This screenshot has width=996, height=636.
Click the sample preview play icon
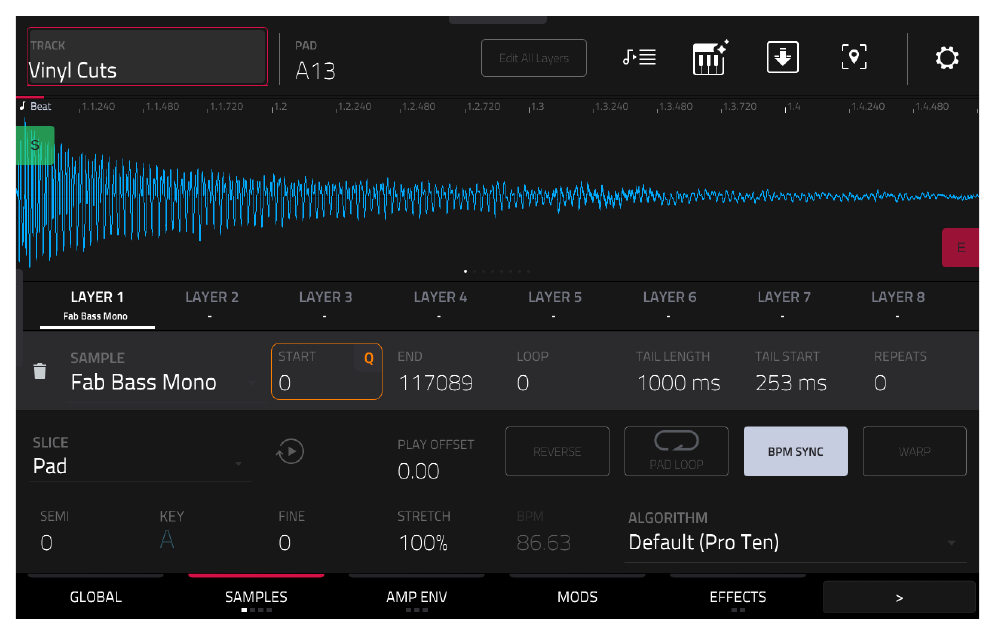click(290, 452)
